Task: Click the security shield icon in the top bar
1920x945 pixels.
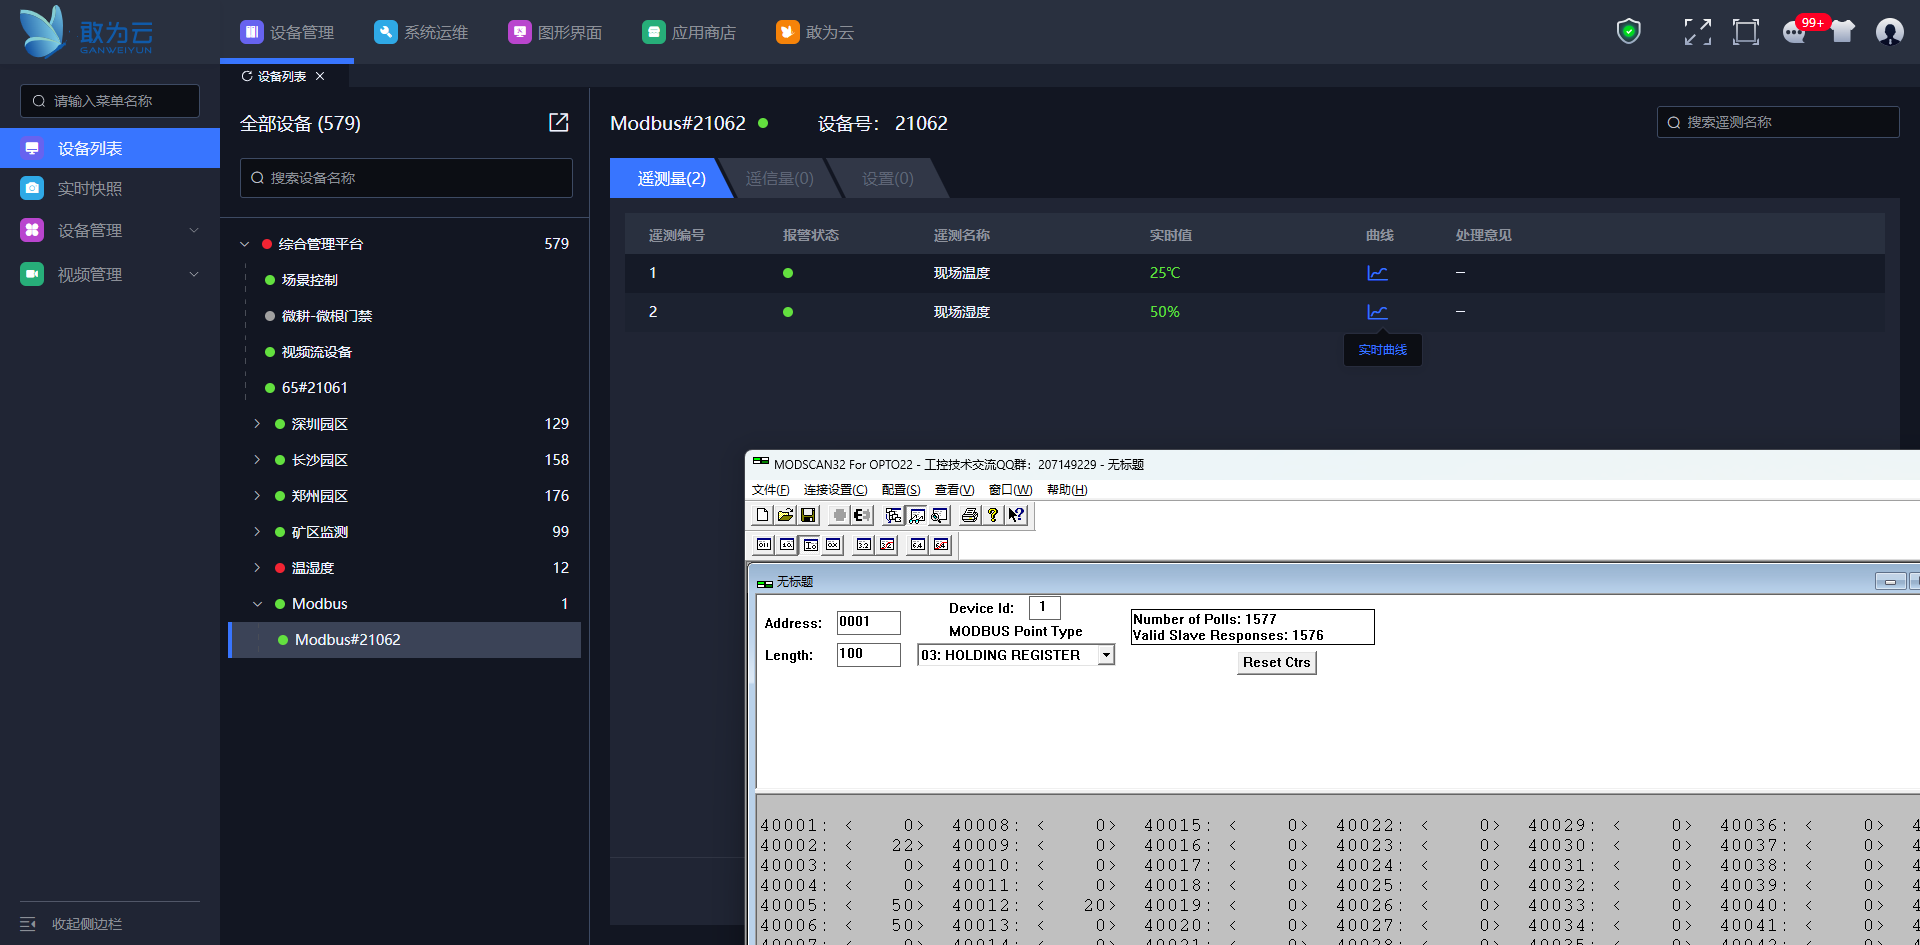Action: click(x=1628, y=32)
